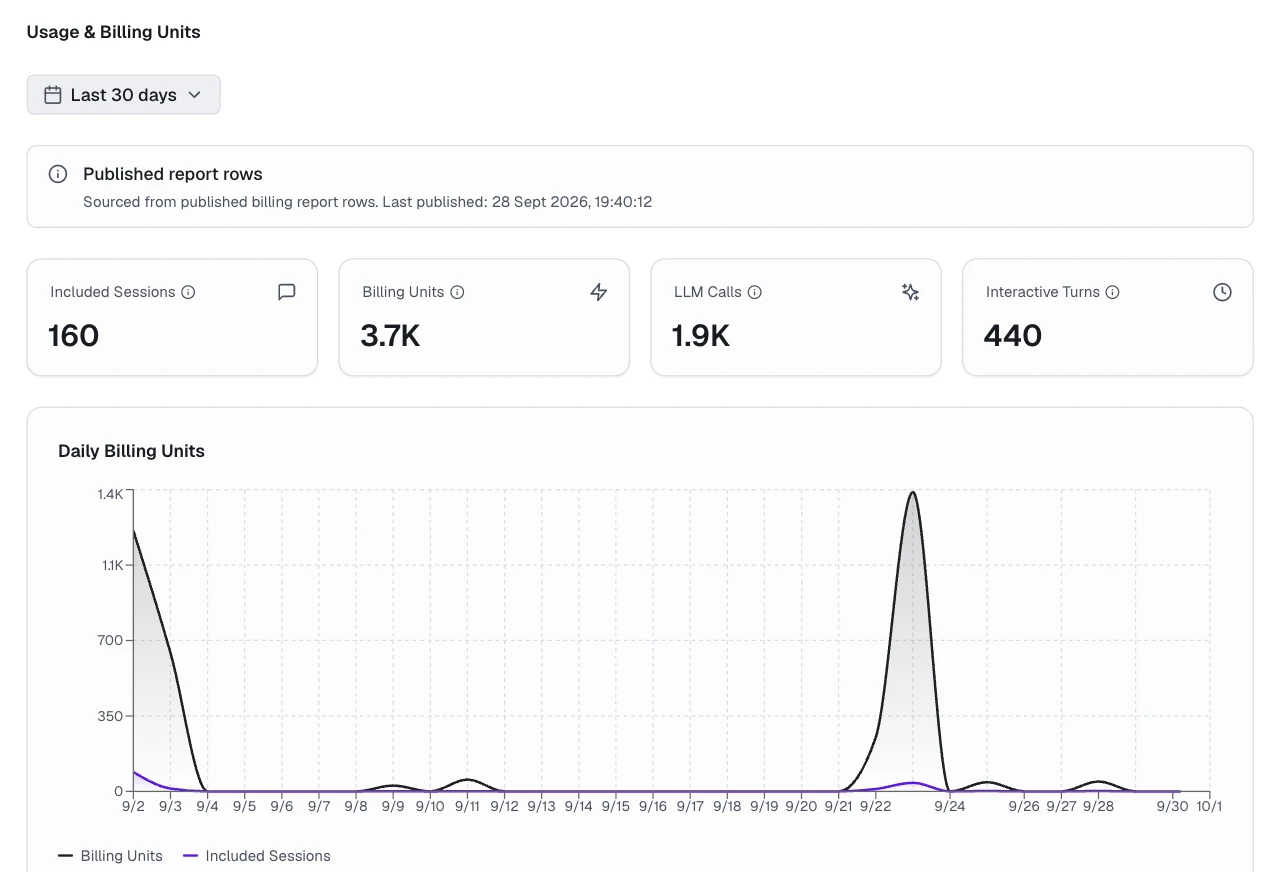Click the Billing Units value 3.7K
This screenshot has width=1266, height=872.
390,335
